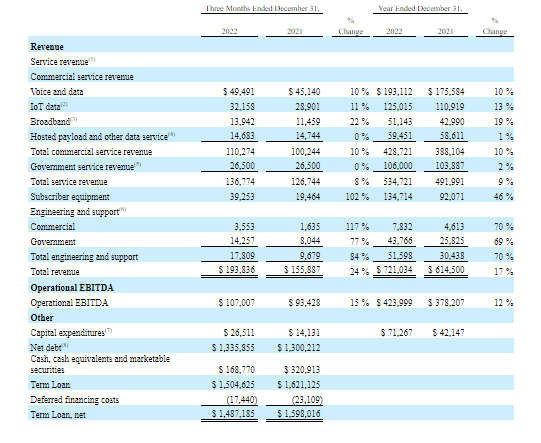This screenshot has height=443, width=541.
Task: Click Operational EBITDA value $ 107,007
Action: 237,303
